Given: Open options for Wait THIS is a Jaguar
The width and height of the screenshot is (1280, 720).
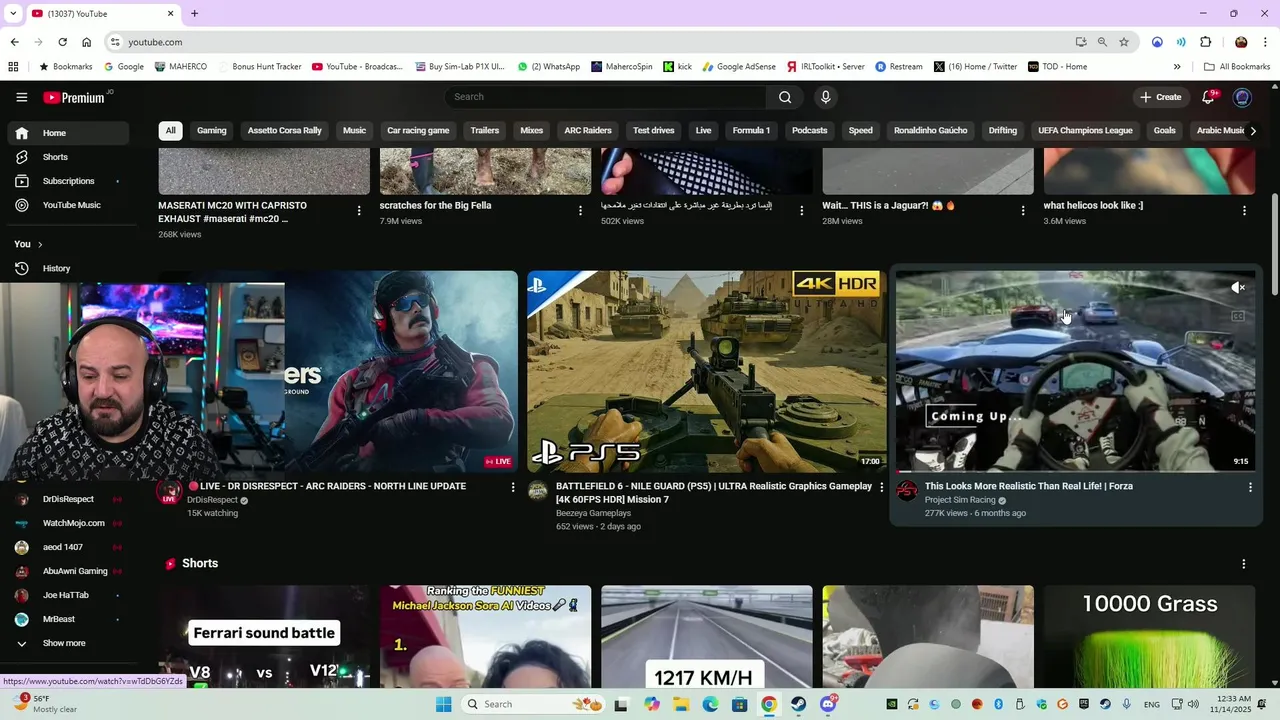Looking at the screenshot, I should tap(1023, 210).
